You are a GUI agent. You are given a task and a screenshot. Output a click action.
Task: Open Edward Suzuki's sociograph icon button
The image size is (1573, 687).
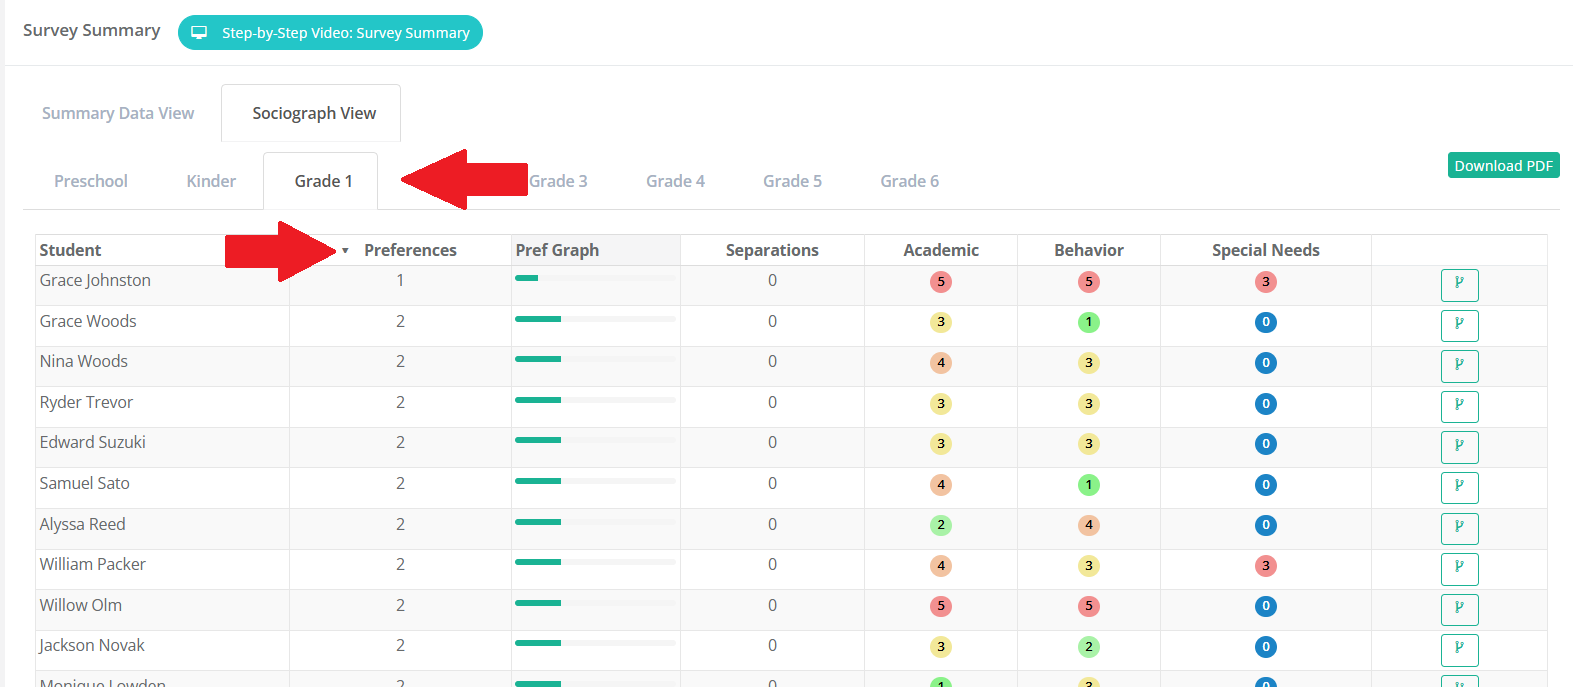click(1459, 447)
